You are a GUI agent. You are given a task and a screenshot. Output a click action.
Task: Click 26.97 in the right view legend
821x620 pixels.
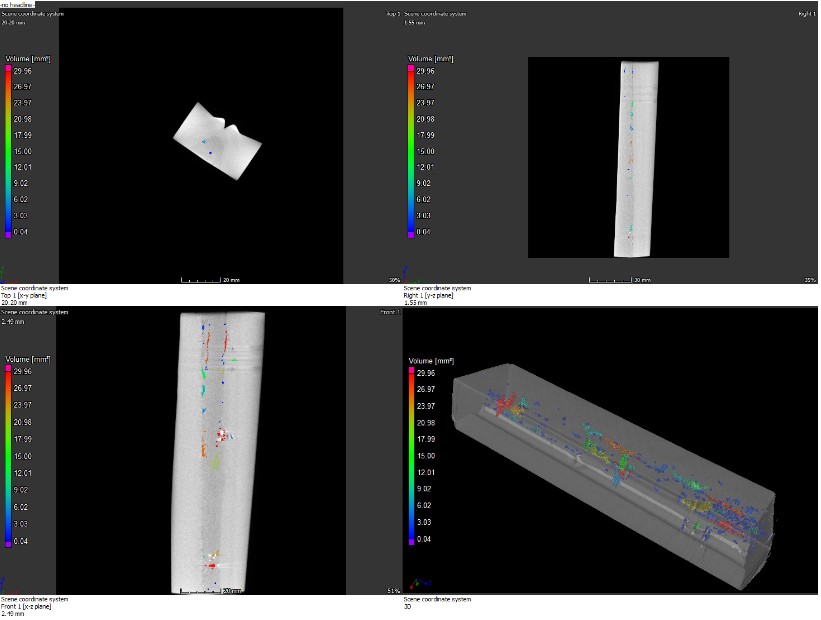click(x=426, y=86)
